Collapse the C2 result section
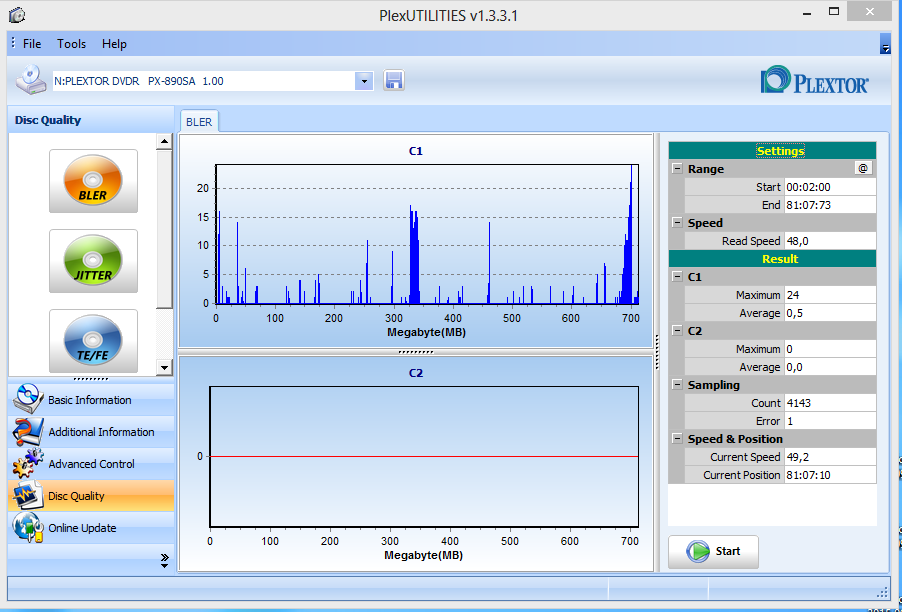902x612 pixels. pyautogui.click(x=677, y=331)
